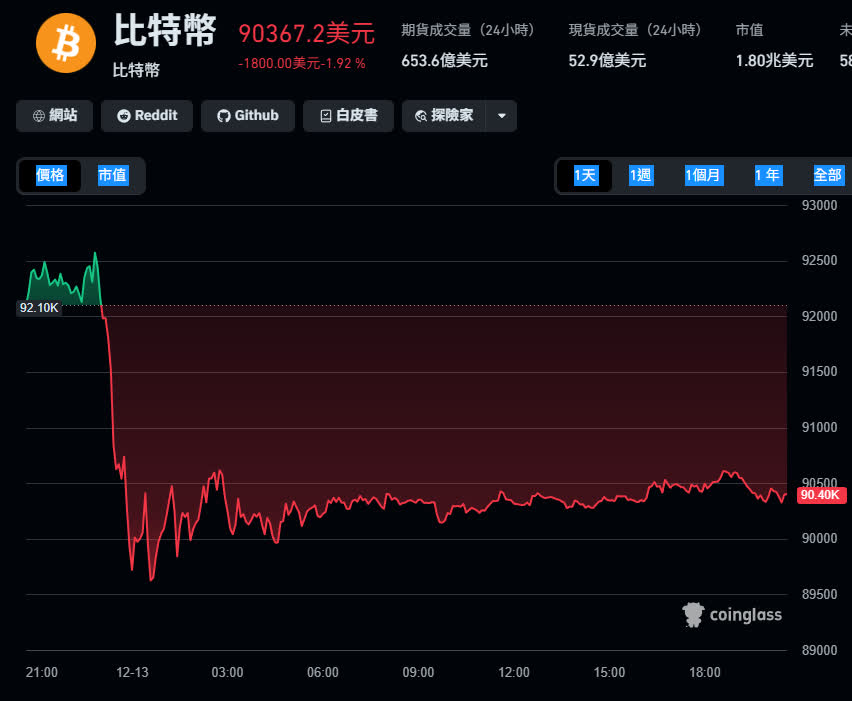Click the Github octocat icon
852x701 pixels.
click(224, 116)
